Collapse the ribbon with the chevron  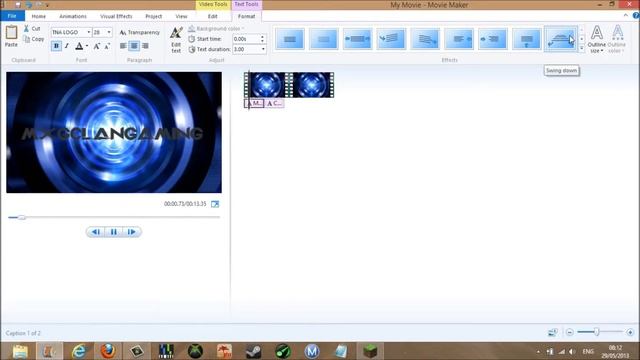pos(626,15)
